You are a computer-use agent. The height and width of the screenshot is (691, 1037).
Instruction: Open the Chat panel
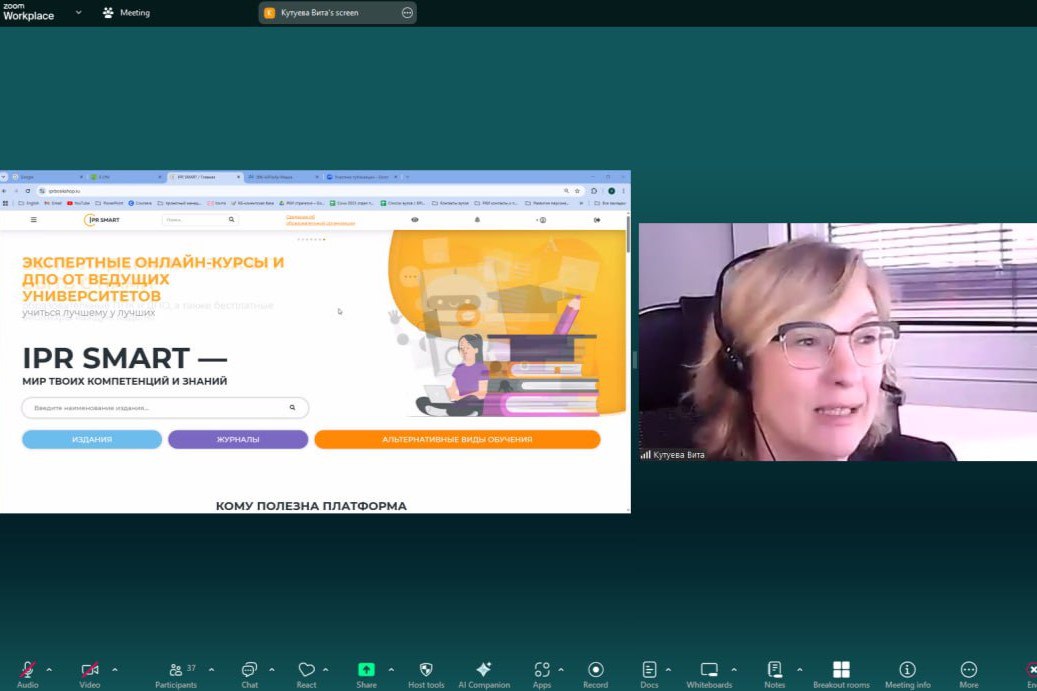249,670
